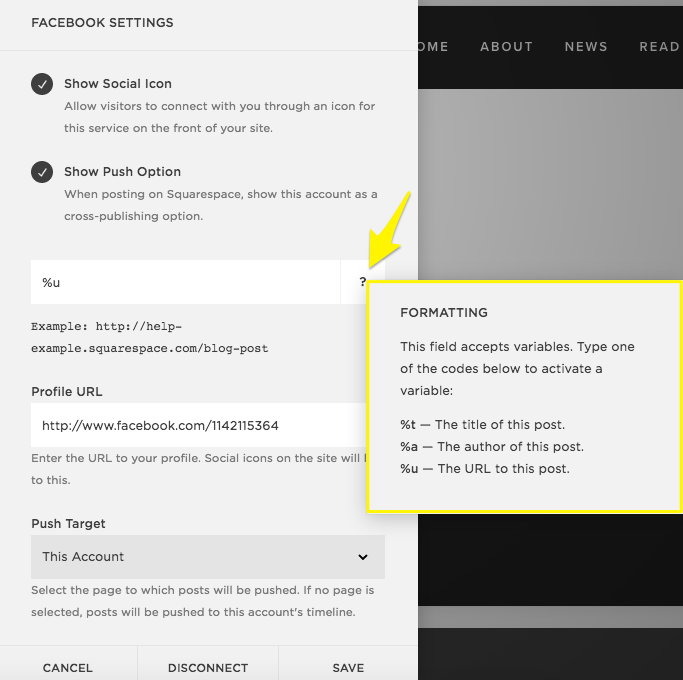Click the Show Social Icon label text
683x680 pixels.
(x=118, y=84)
